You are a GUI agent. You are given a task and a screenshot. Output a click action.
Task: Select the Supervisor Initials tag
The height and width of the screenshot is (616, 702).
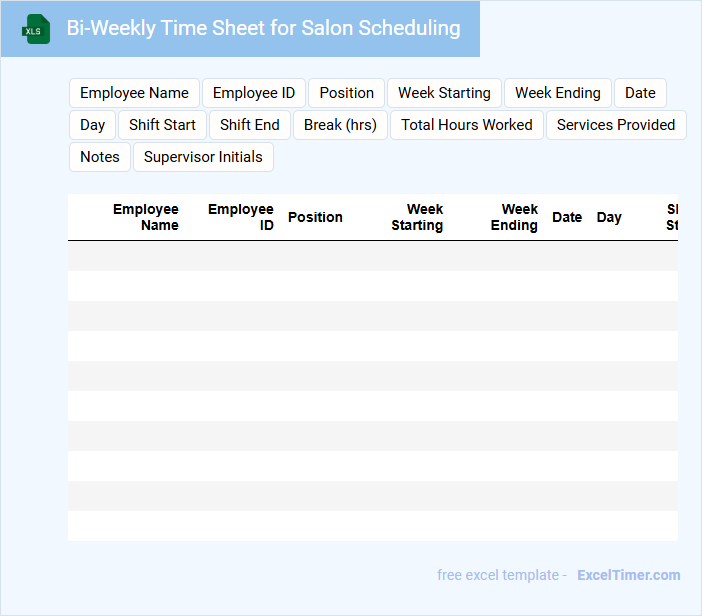point(203,157)
